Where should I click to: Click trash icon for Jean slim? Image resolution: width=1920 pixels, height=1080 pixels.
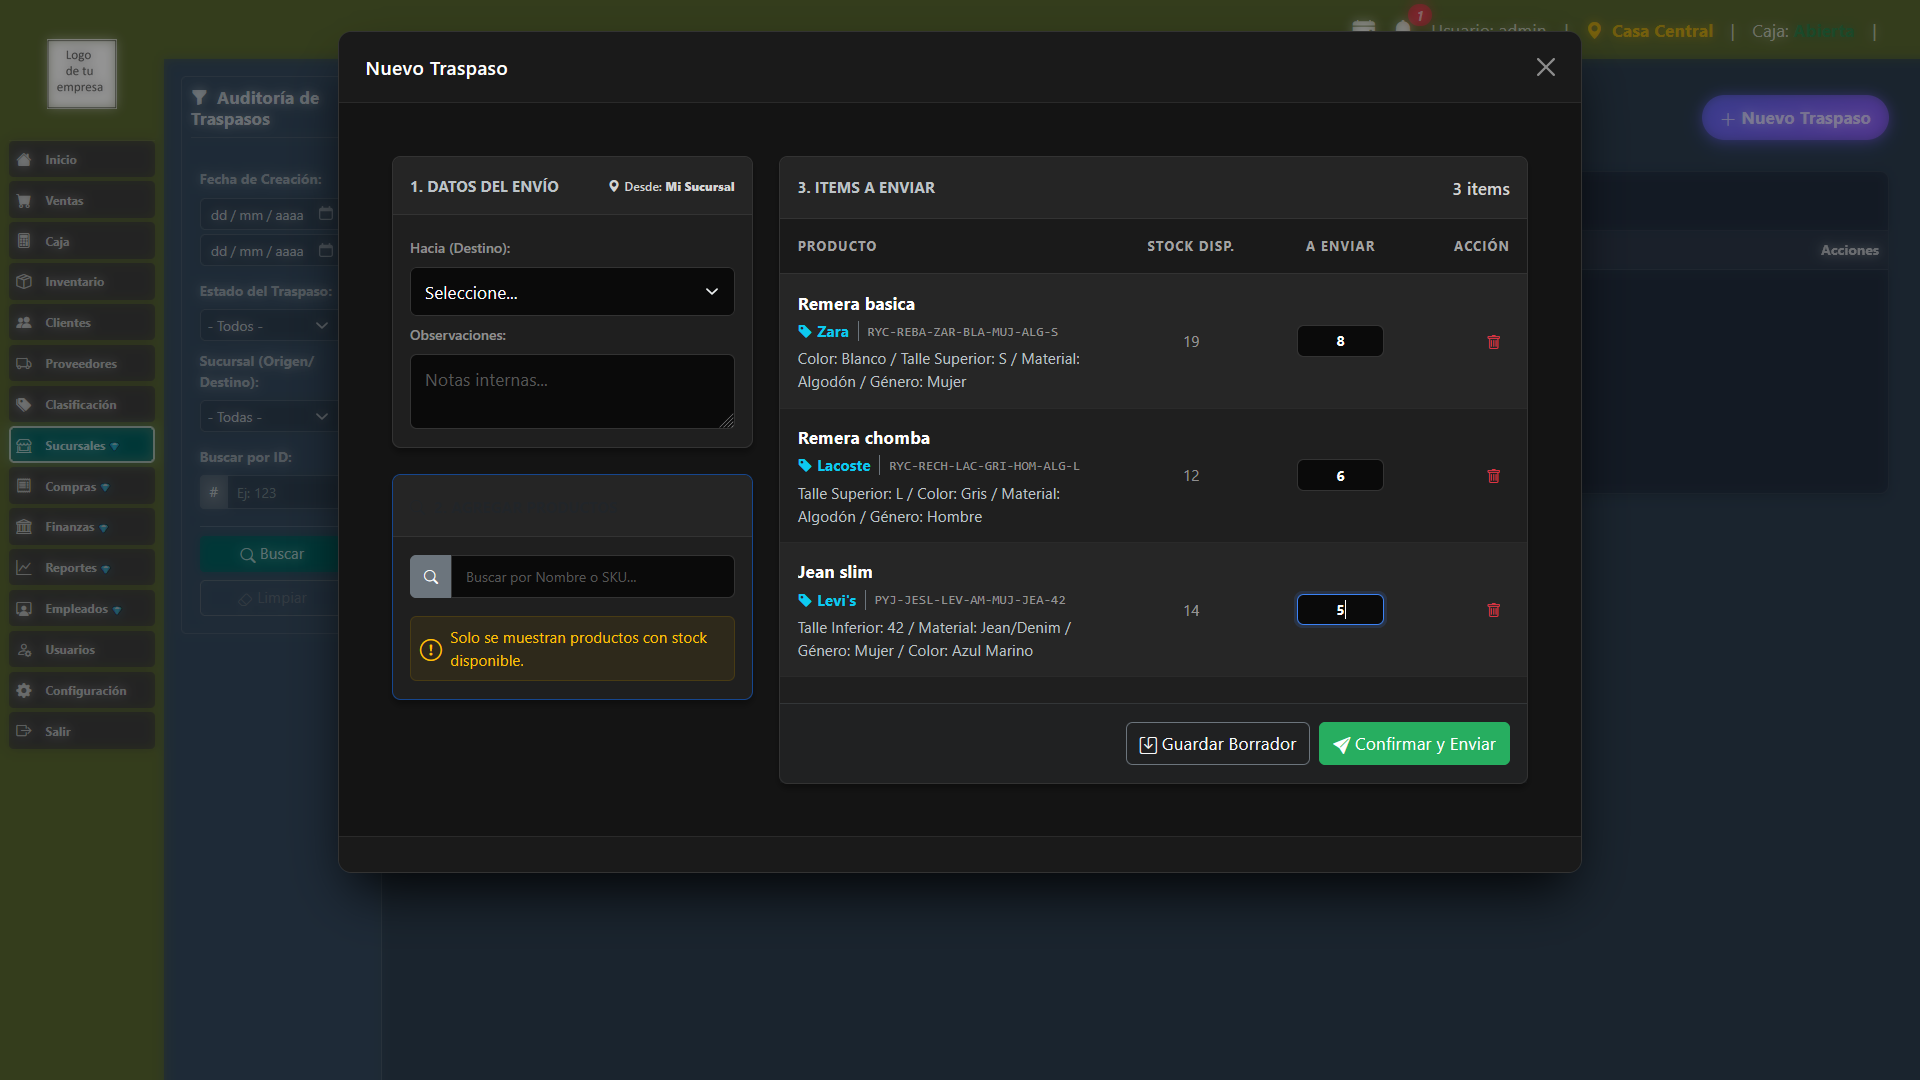pos(1493,610)
